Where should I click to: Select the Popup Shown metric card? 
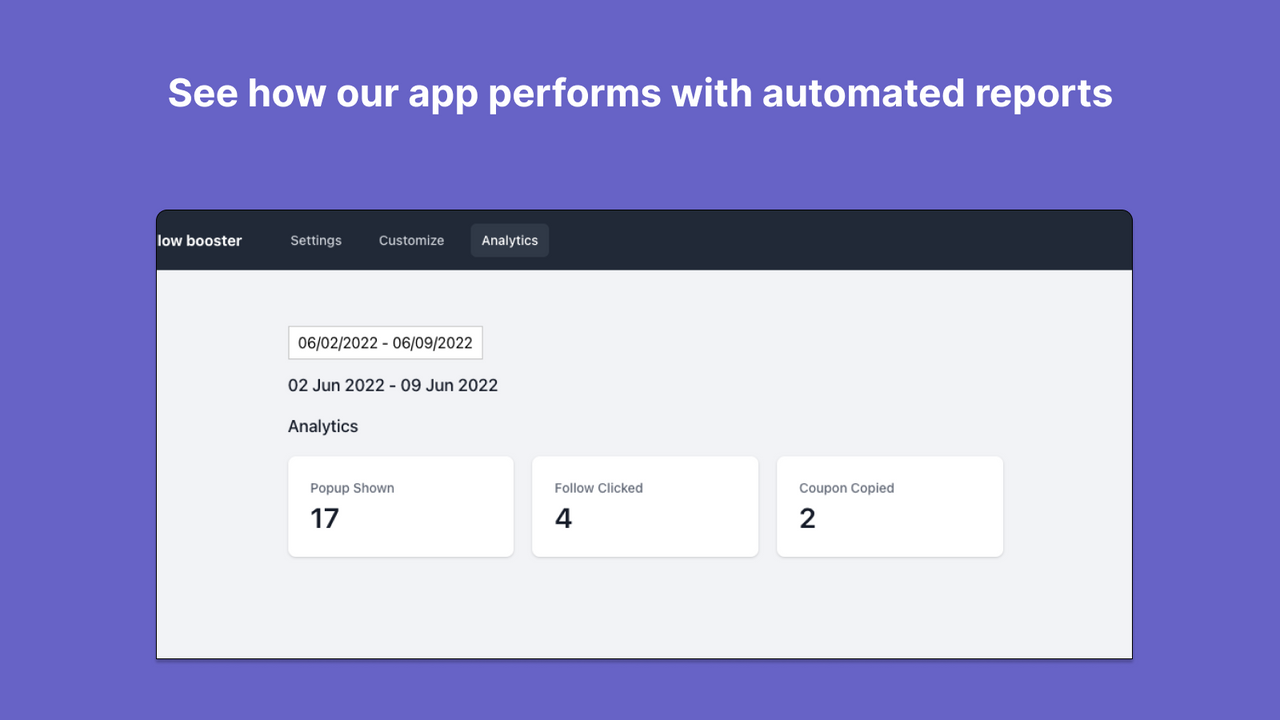pos(400,506)
